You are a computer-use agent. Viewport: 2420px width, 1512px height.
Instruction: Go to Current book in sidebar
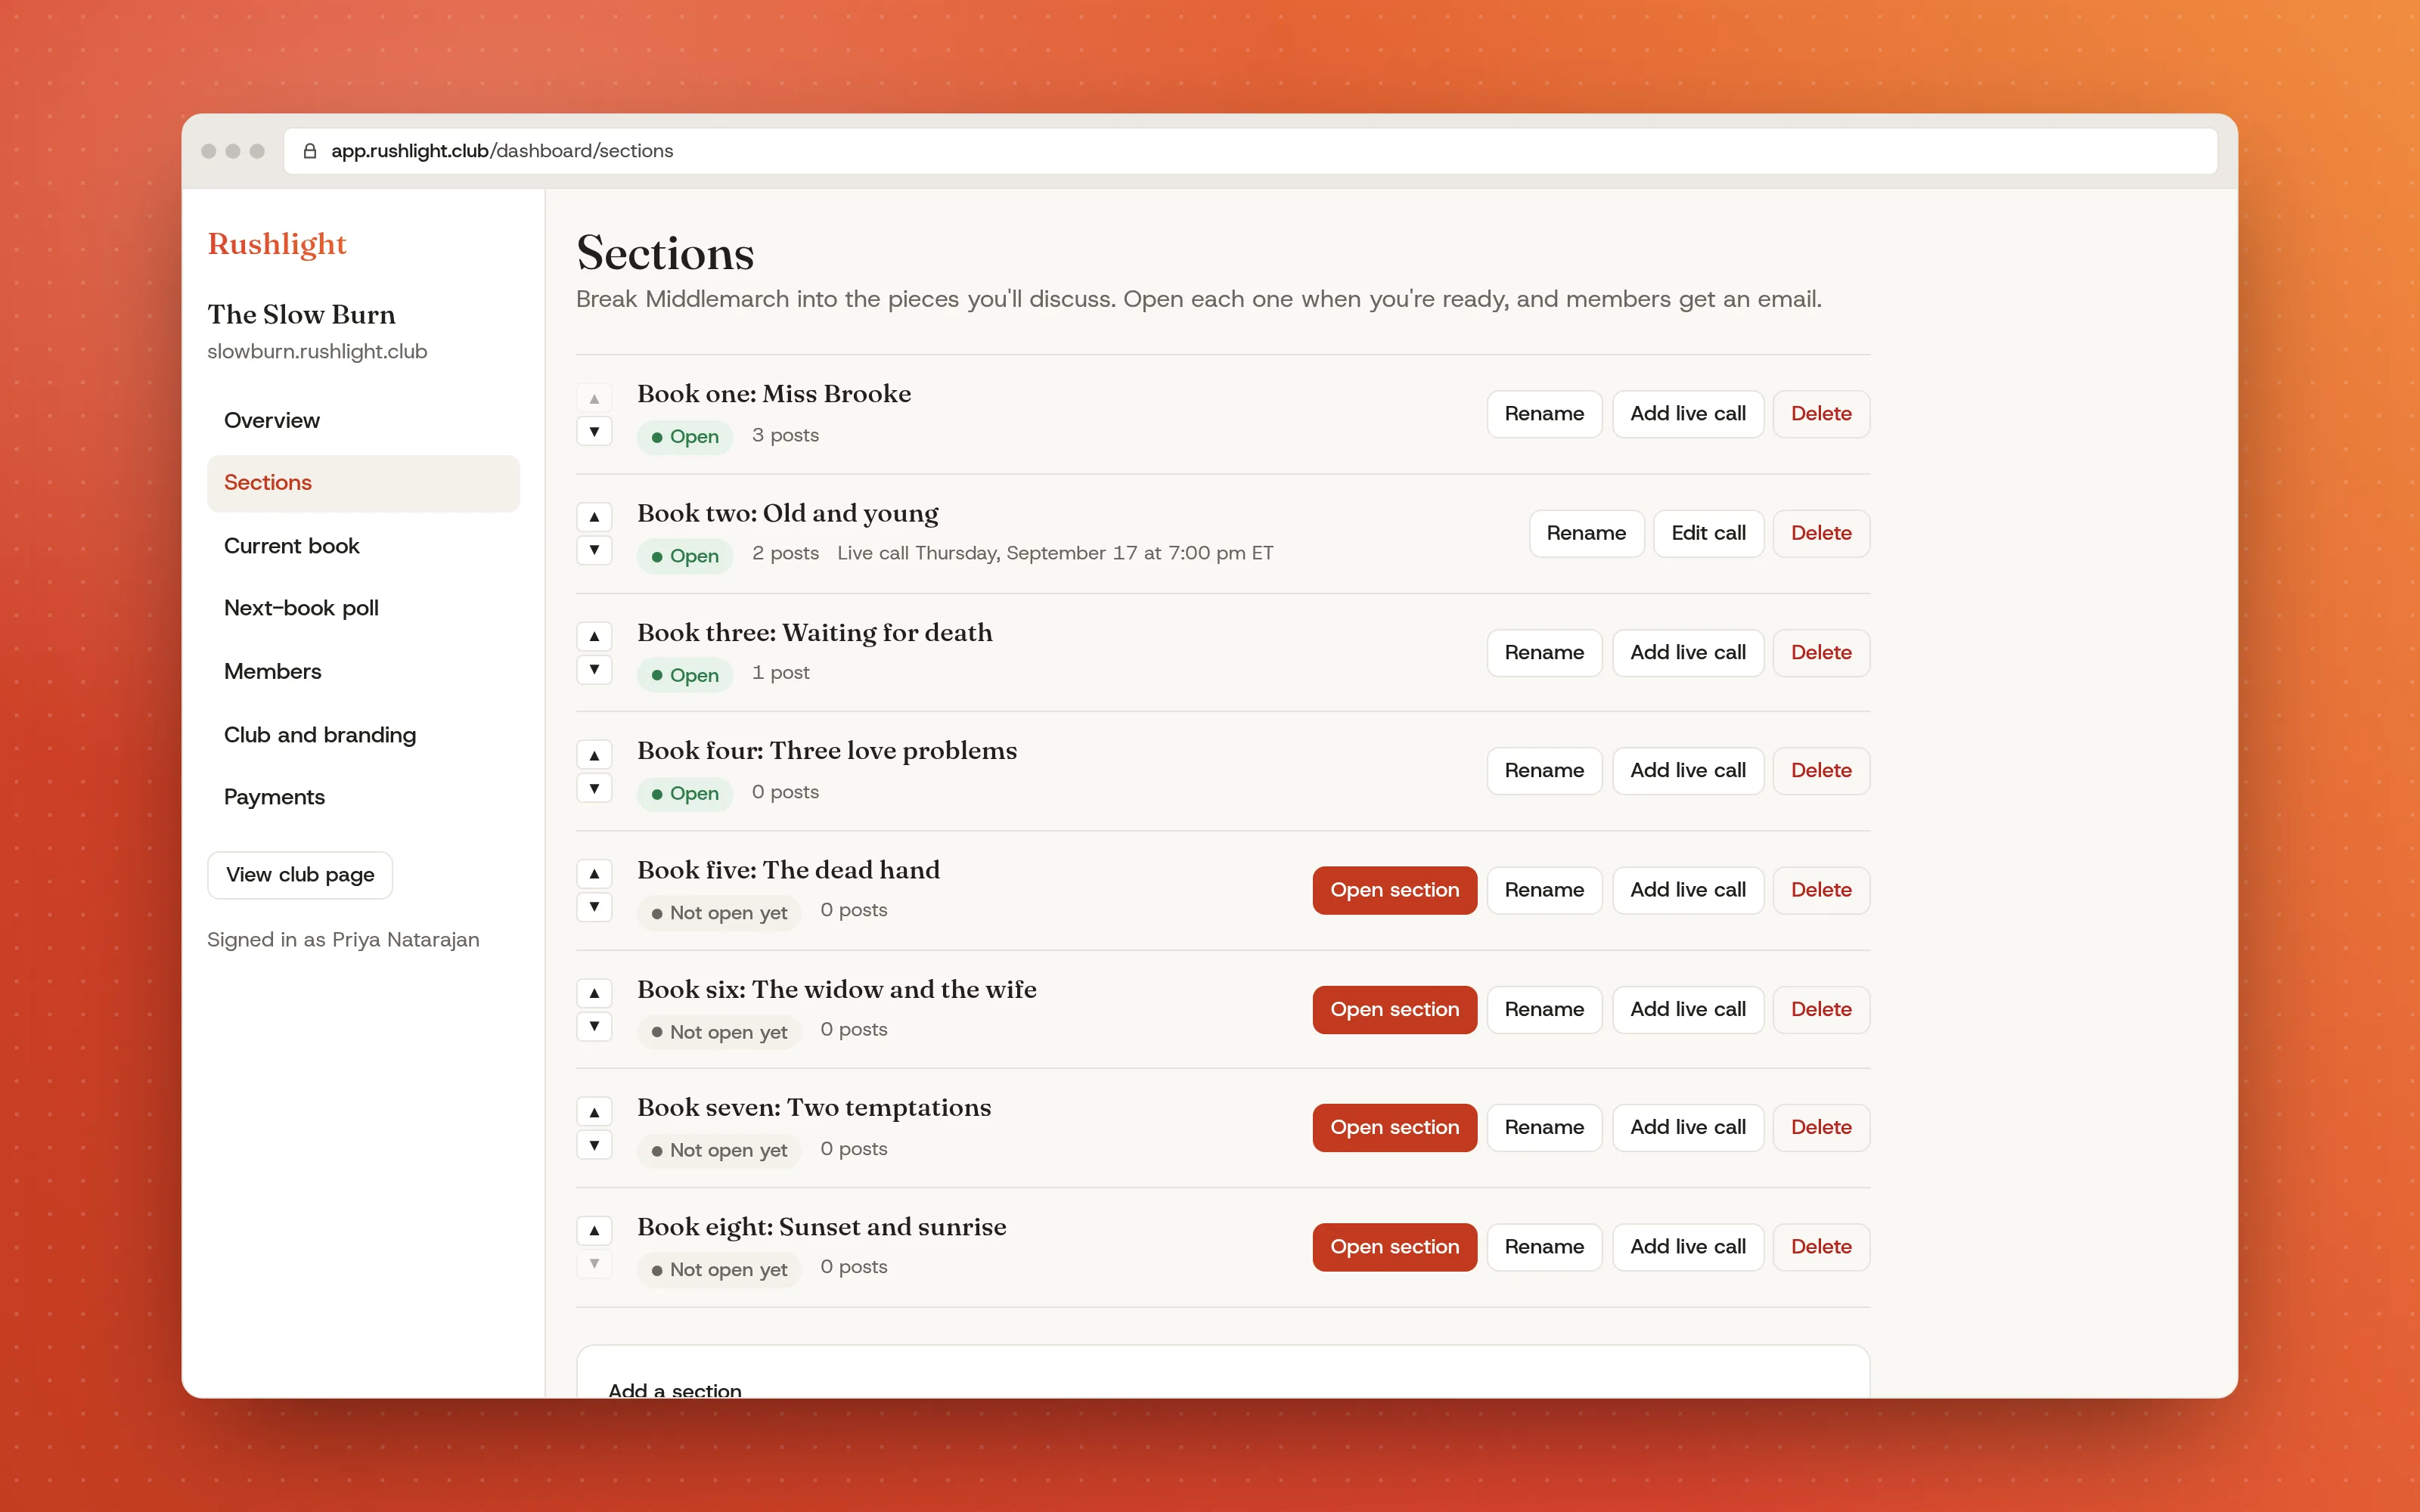pos(363,546)
